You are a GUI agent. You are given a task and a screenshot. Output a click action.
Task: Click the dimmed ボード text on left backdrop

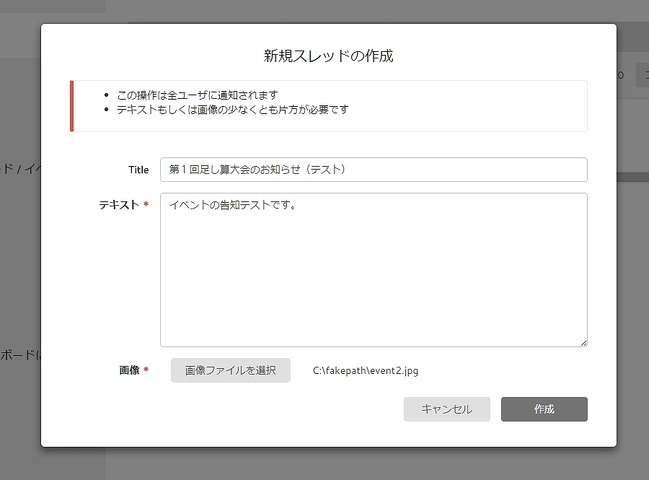20,355
